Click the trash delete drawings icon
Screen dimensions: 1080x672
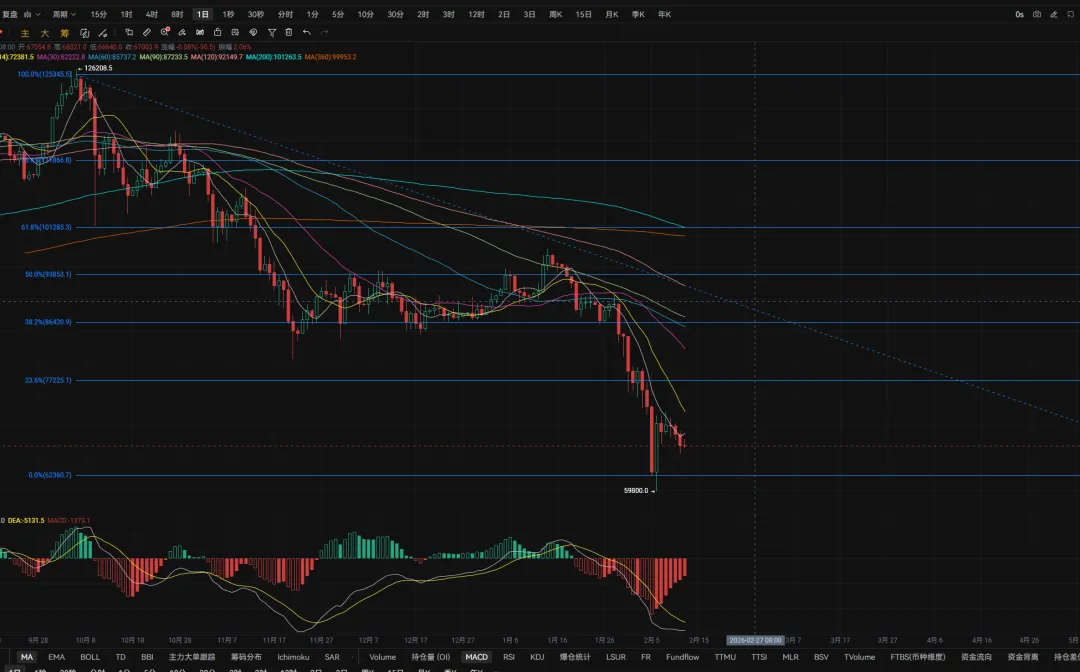289,32
